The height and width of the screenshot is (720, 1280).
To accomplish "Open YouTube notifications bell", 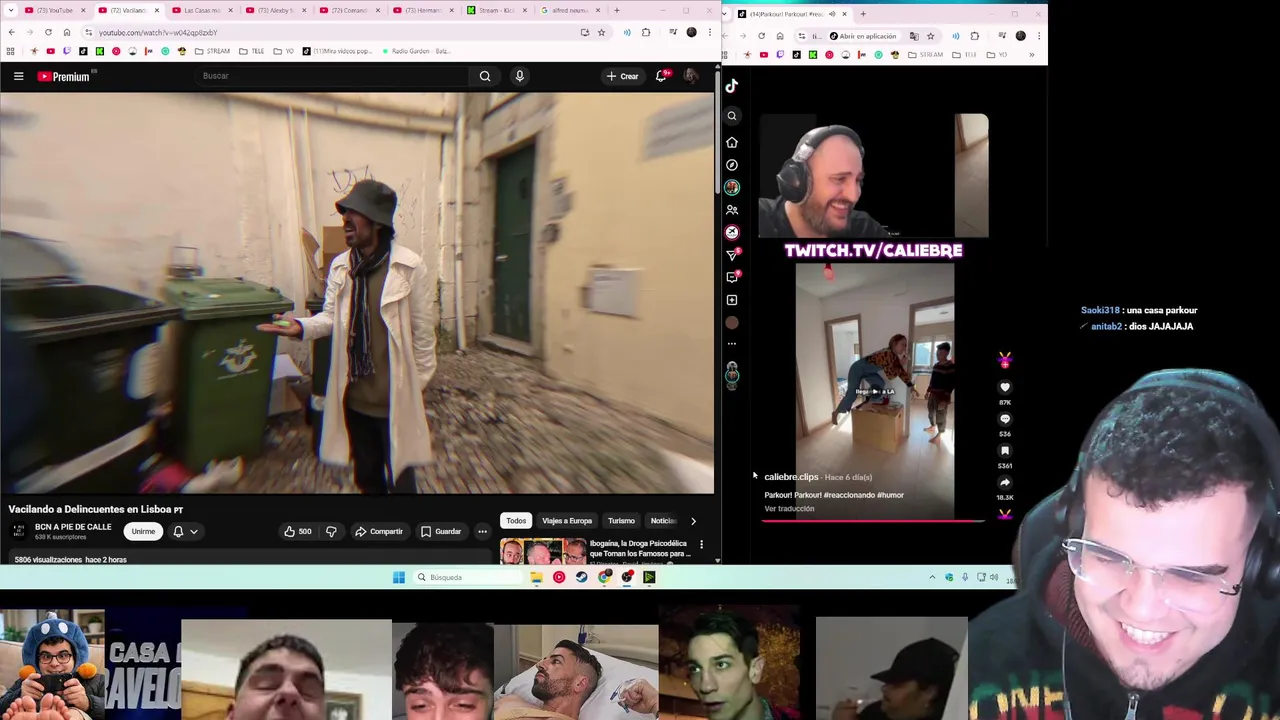I will (661, 76).
